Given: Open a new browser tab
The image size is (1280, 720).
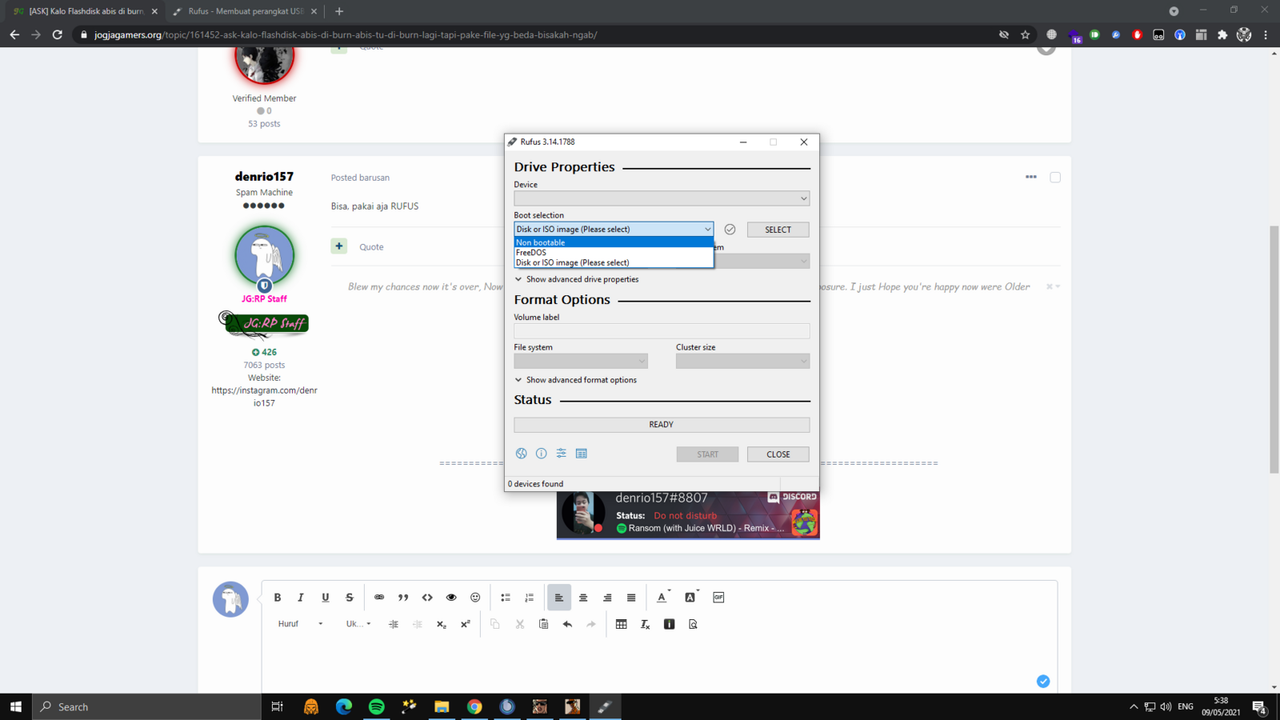Looking at the screenshot, I should pos(339,11).
